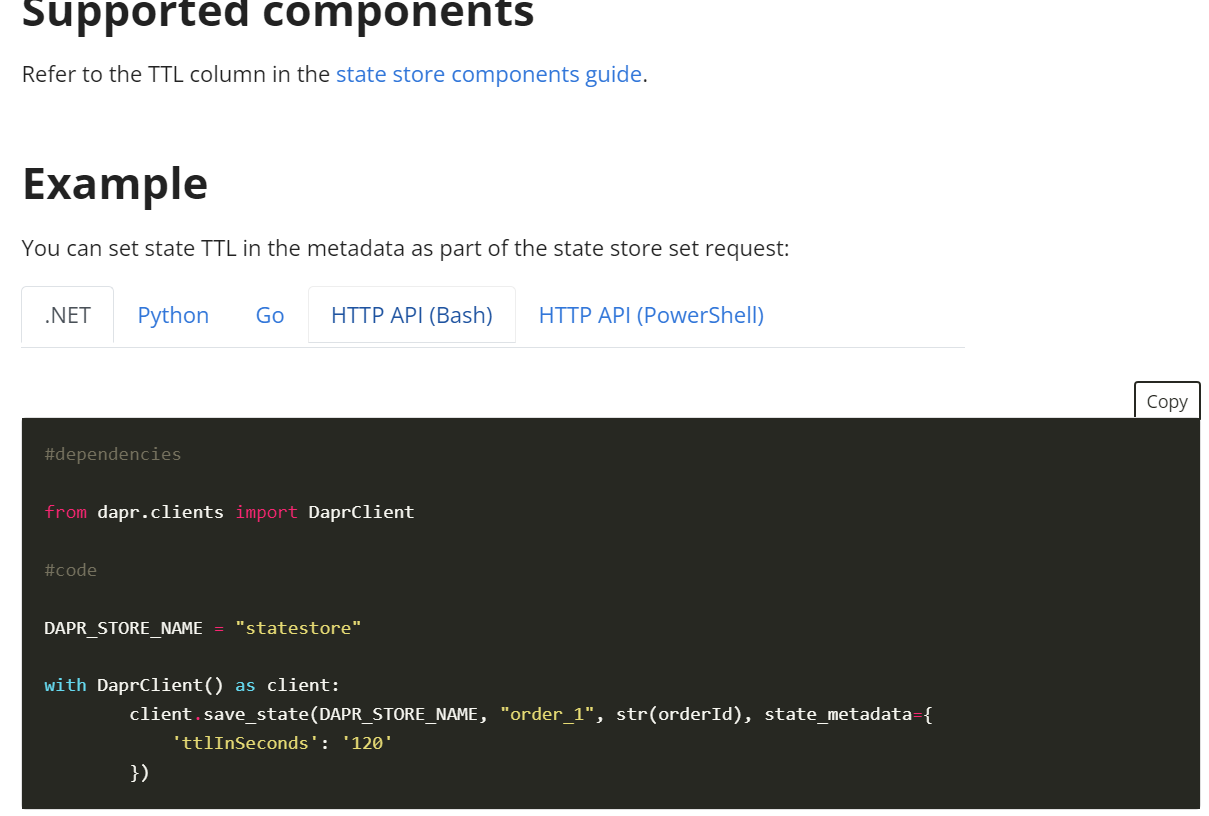Switch to the .NET code tab
Screen dimensions: 1209x816
click(x=66, y=315)
